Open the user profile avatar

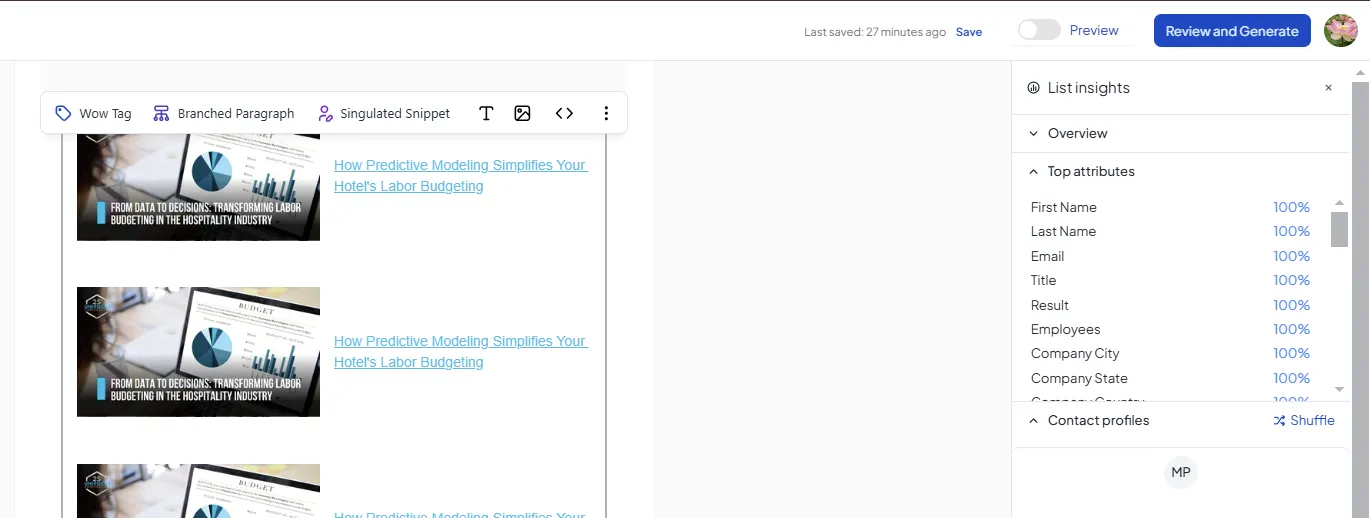pos(1341,30)
